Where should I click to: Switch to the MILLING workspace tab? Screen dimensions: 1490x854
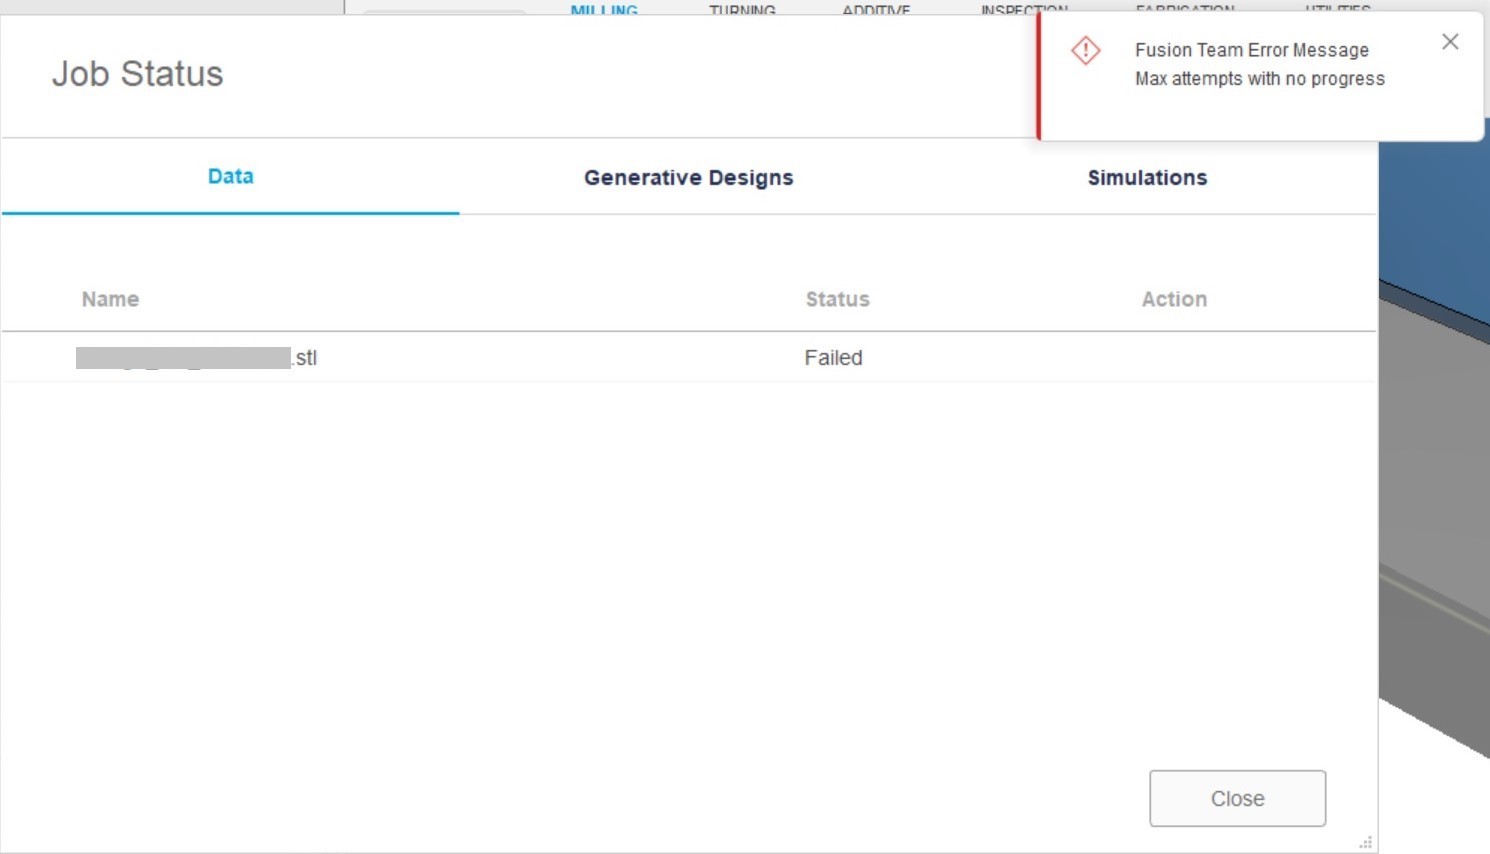603,10
